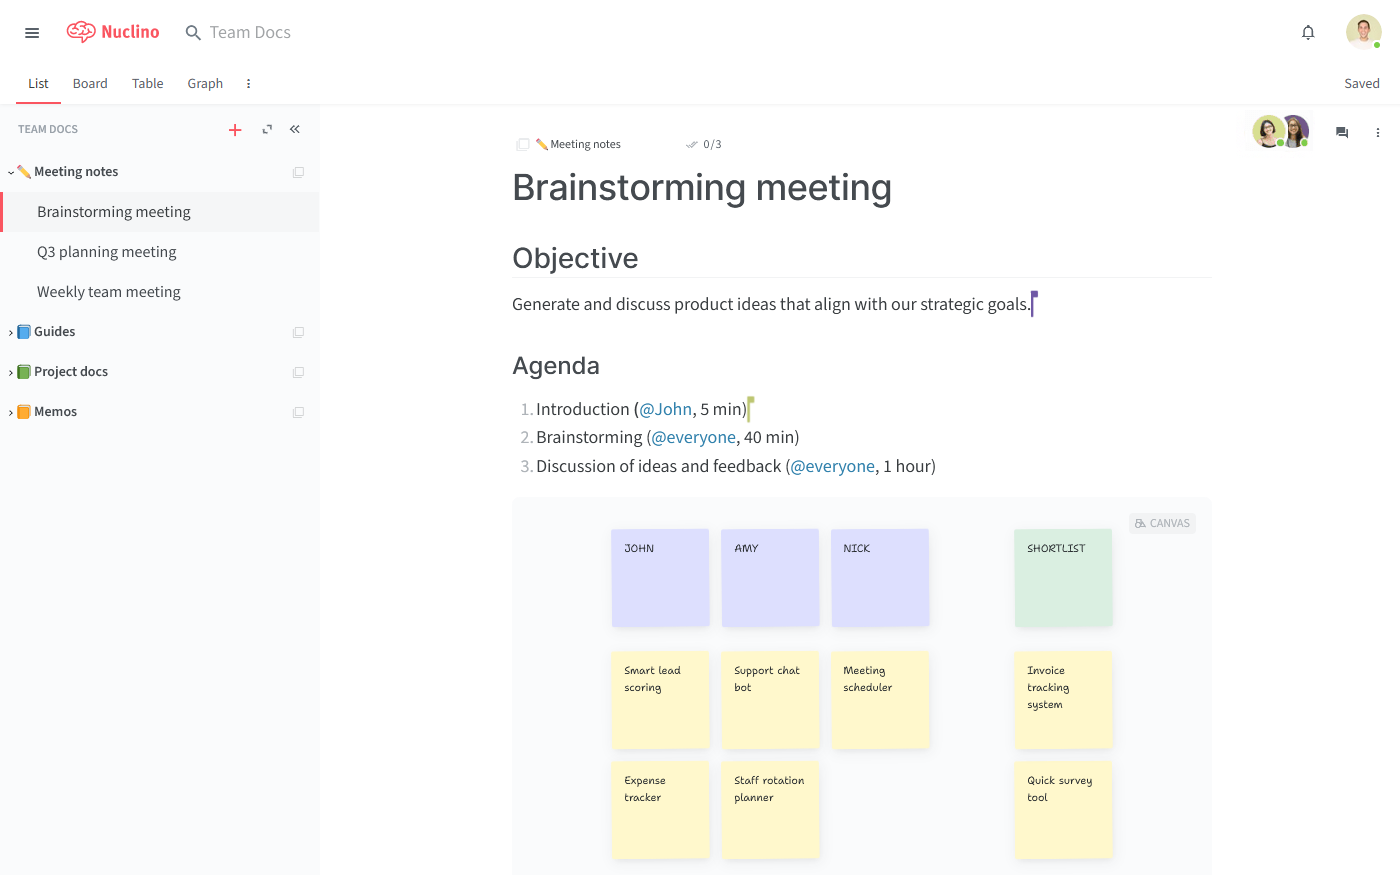Screen dimensions: 1400x875
Task: Expand the Memos collection
Action: tap(11, 412)
